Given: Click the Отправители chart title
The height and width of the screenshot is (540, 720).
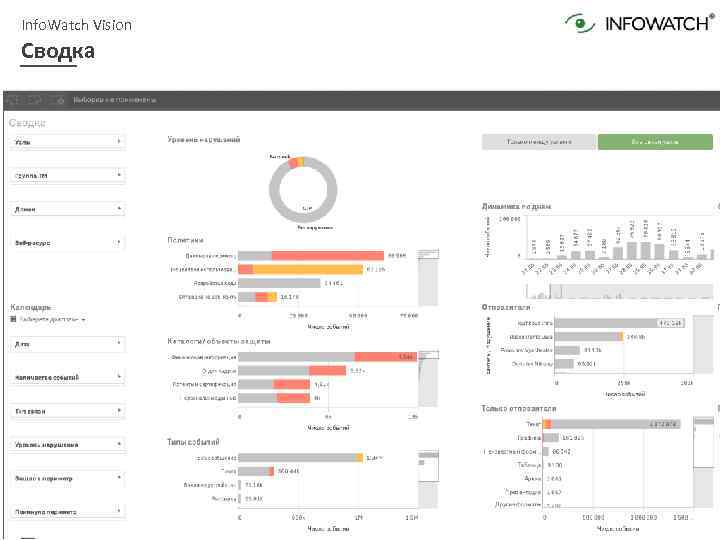Looking at the screenshot, I should 506,307.
